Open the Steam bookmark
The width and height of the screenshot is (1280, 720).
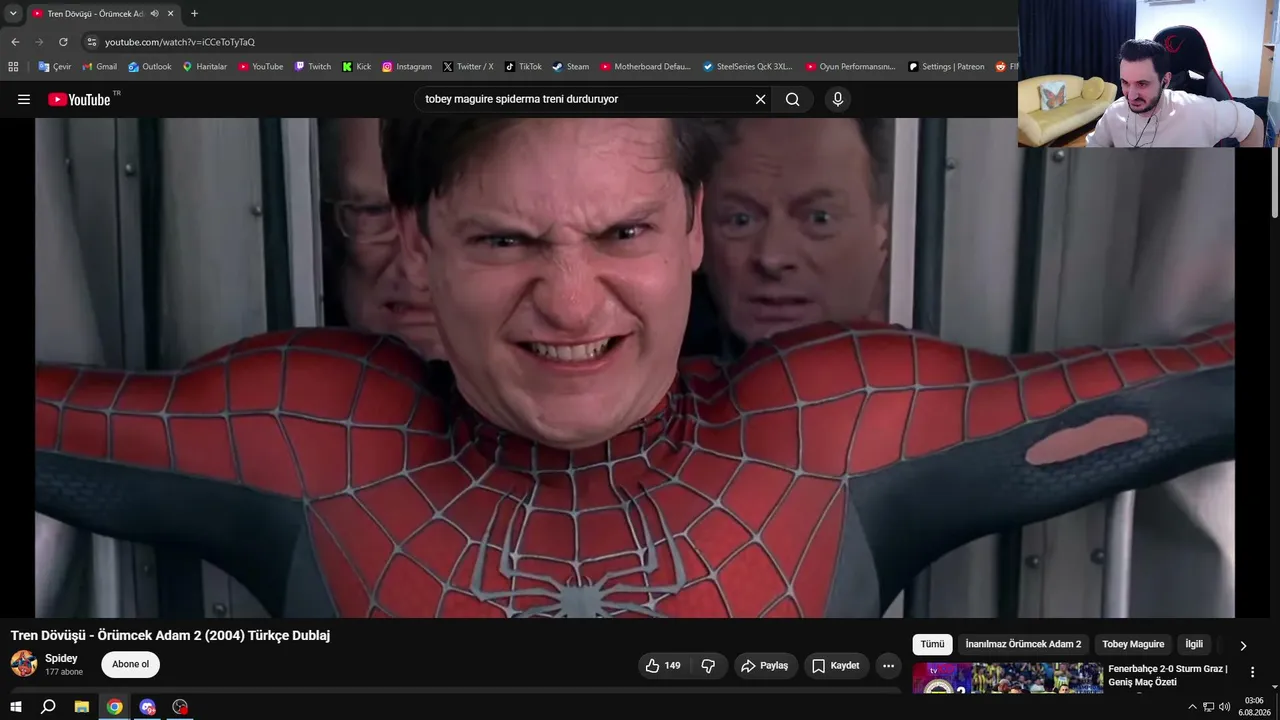570,67
